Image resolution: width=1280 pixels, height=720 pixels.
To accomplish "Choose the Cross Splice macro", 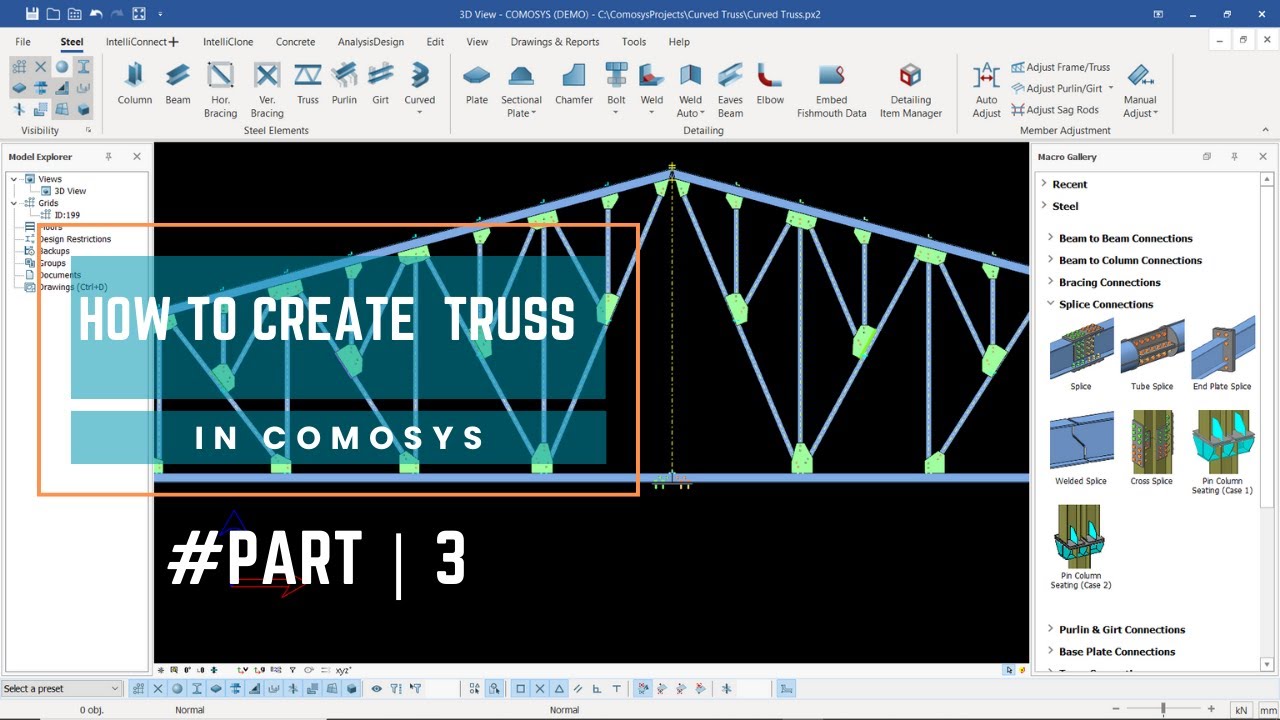I will (x=1152, y=449).
